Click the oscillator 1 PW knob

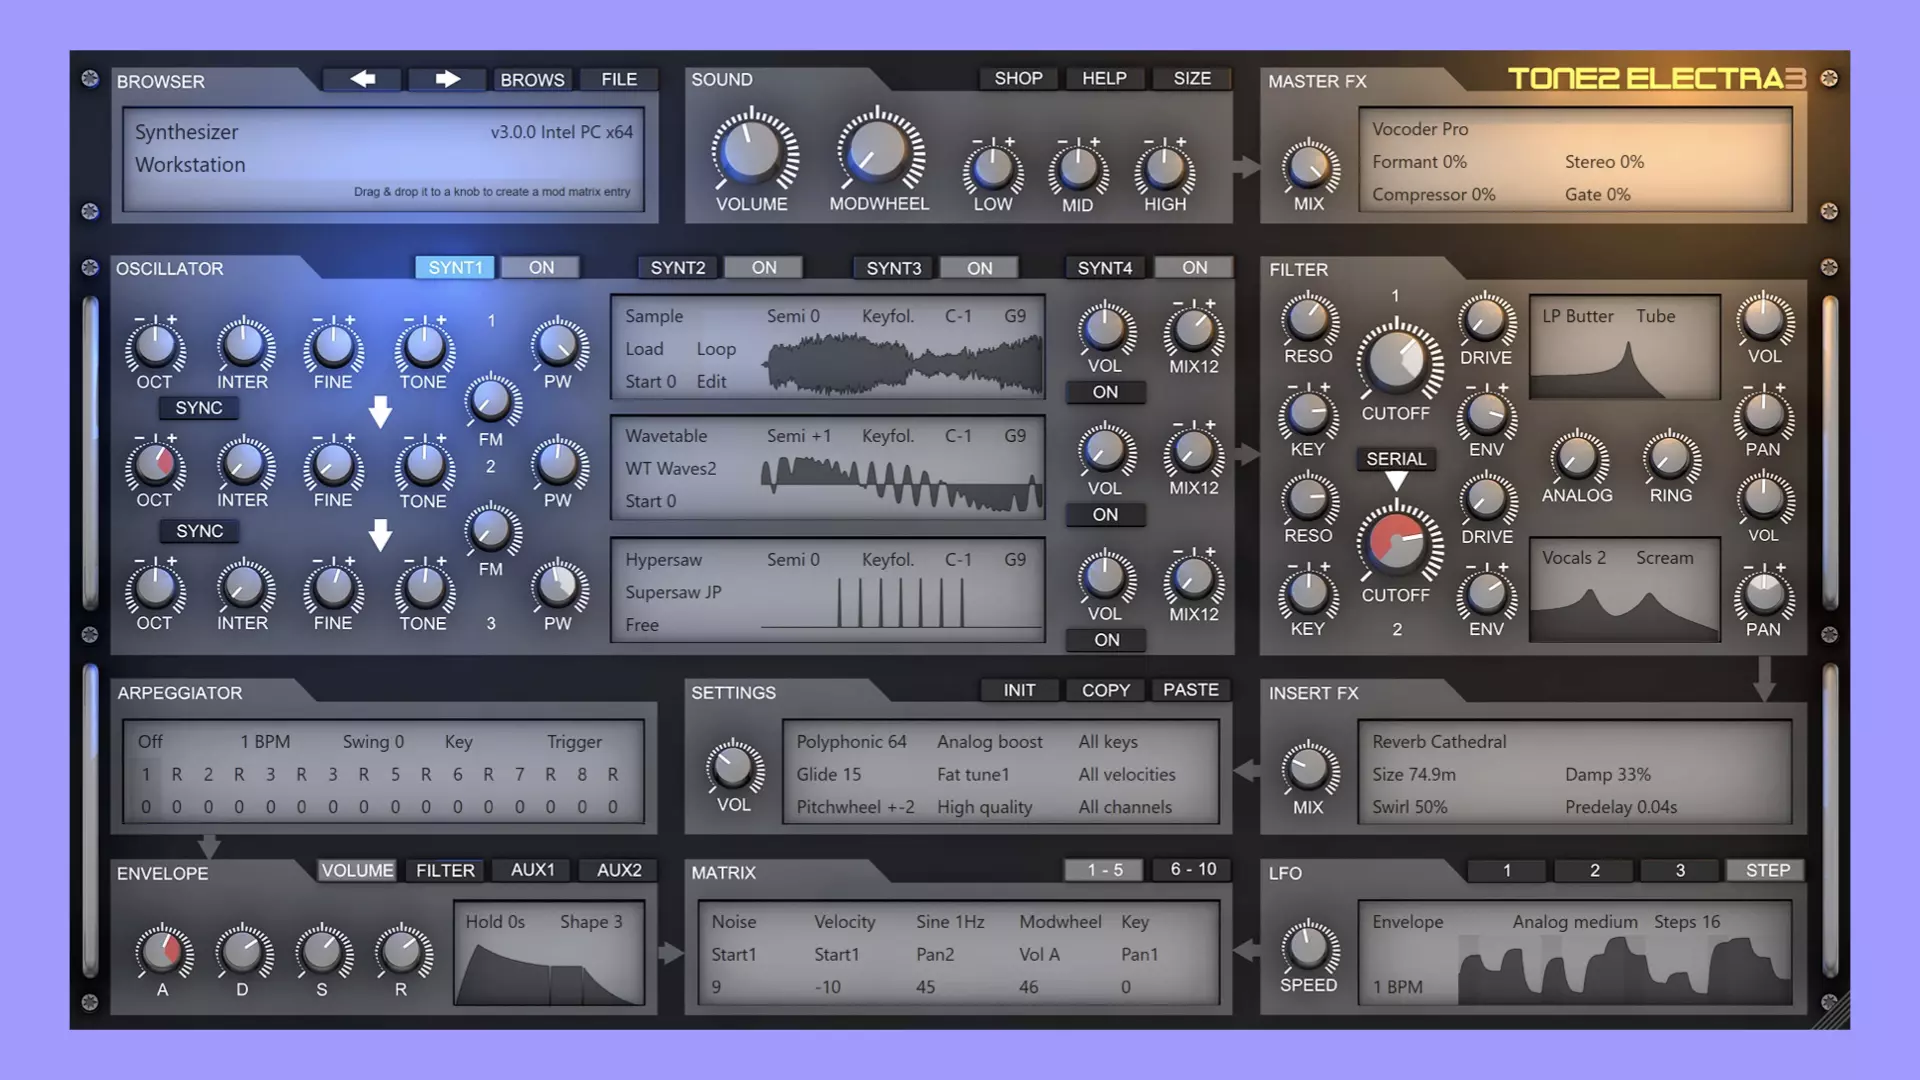pyautogui.click(x=558, y=346)
